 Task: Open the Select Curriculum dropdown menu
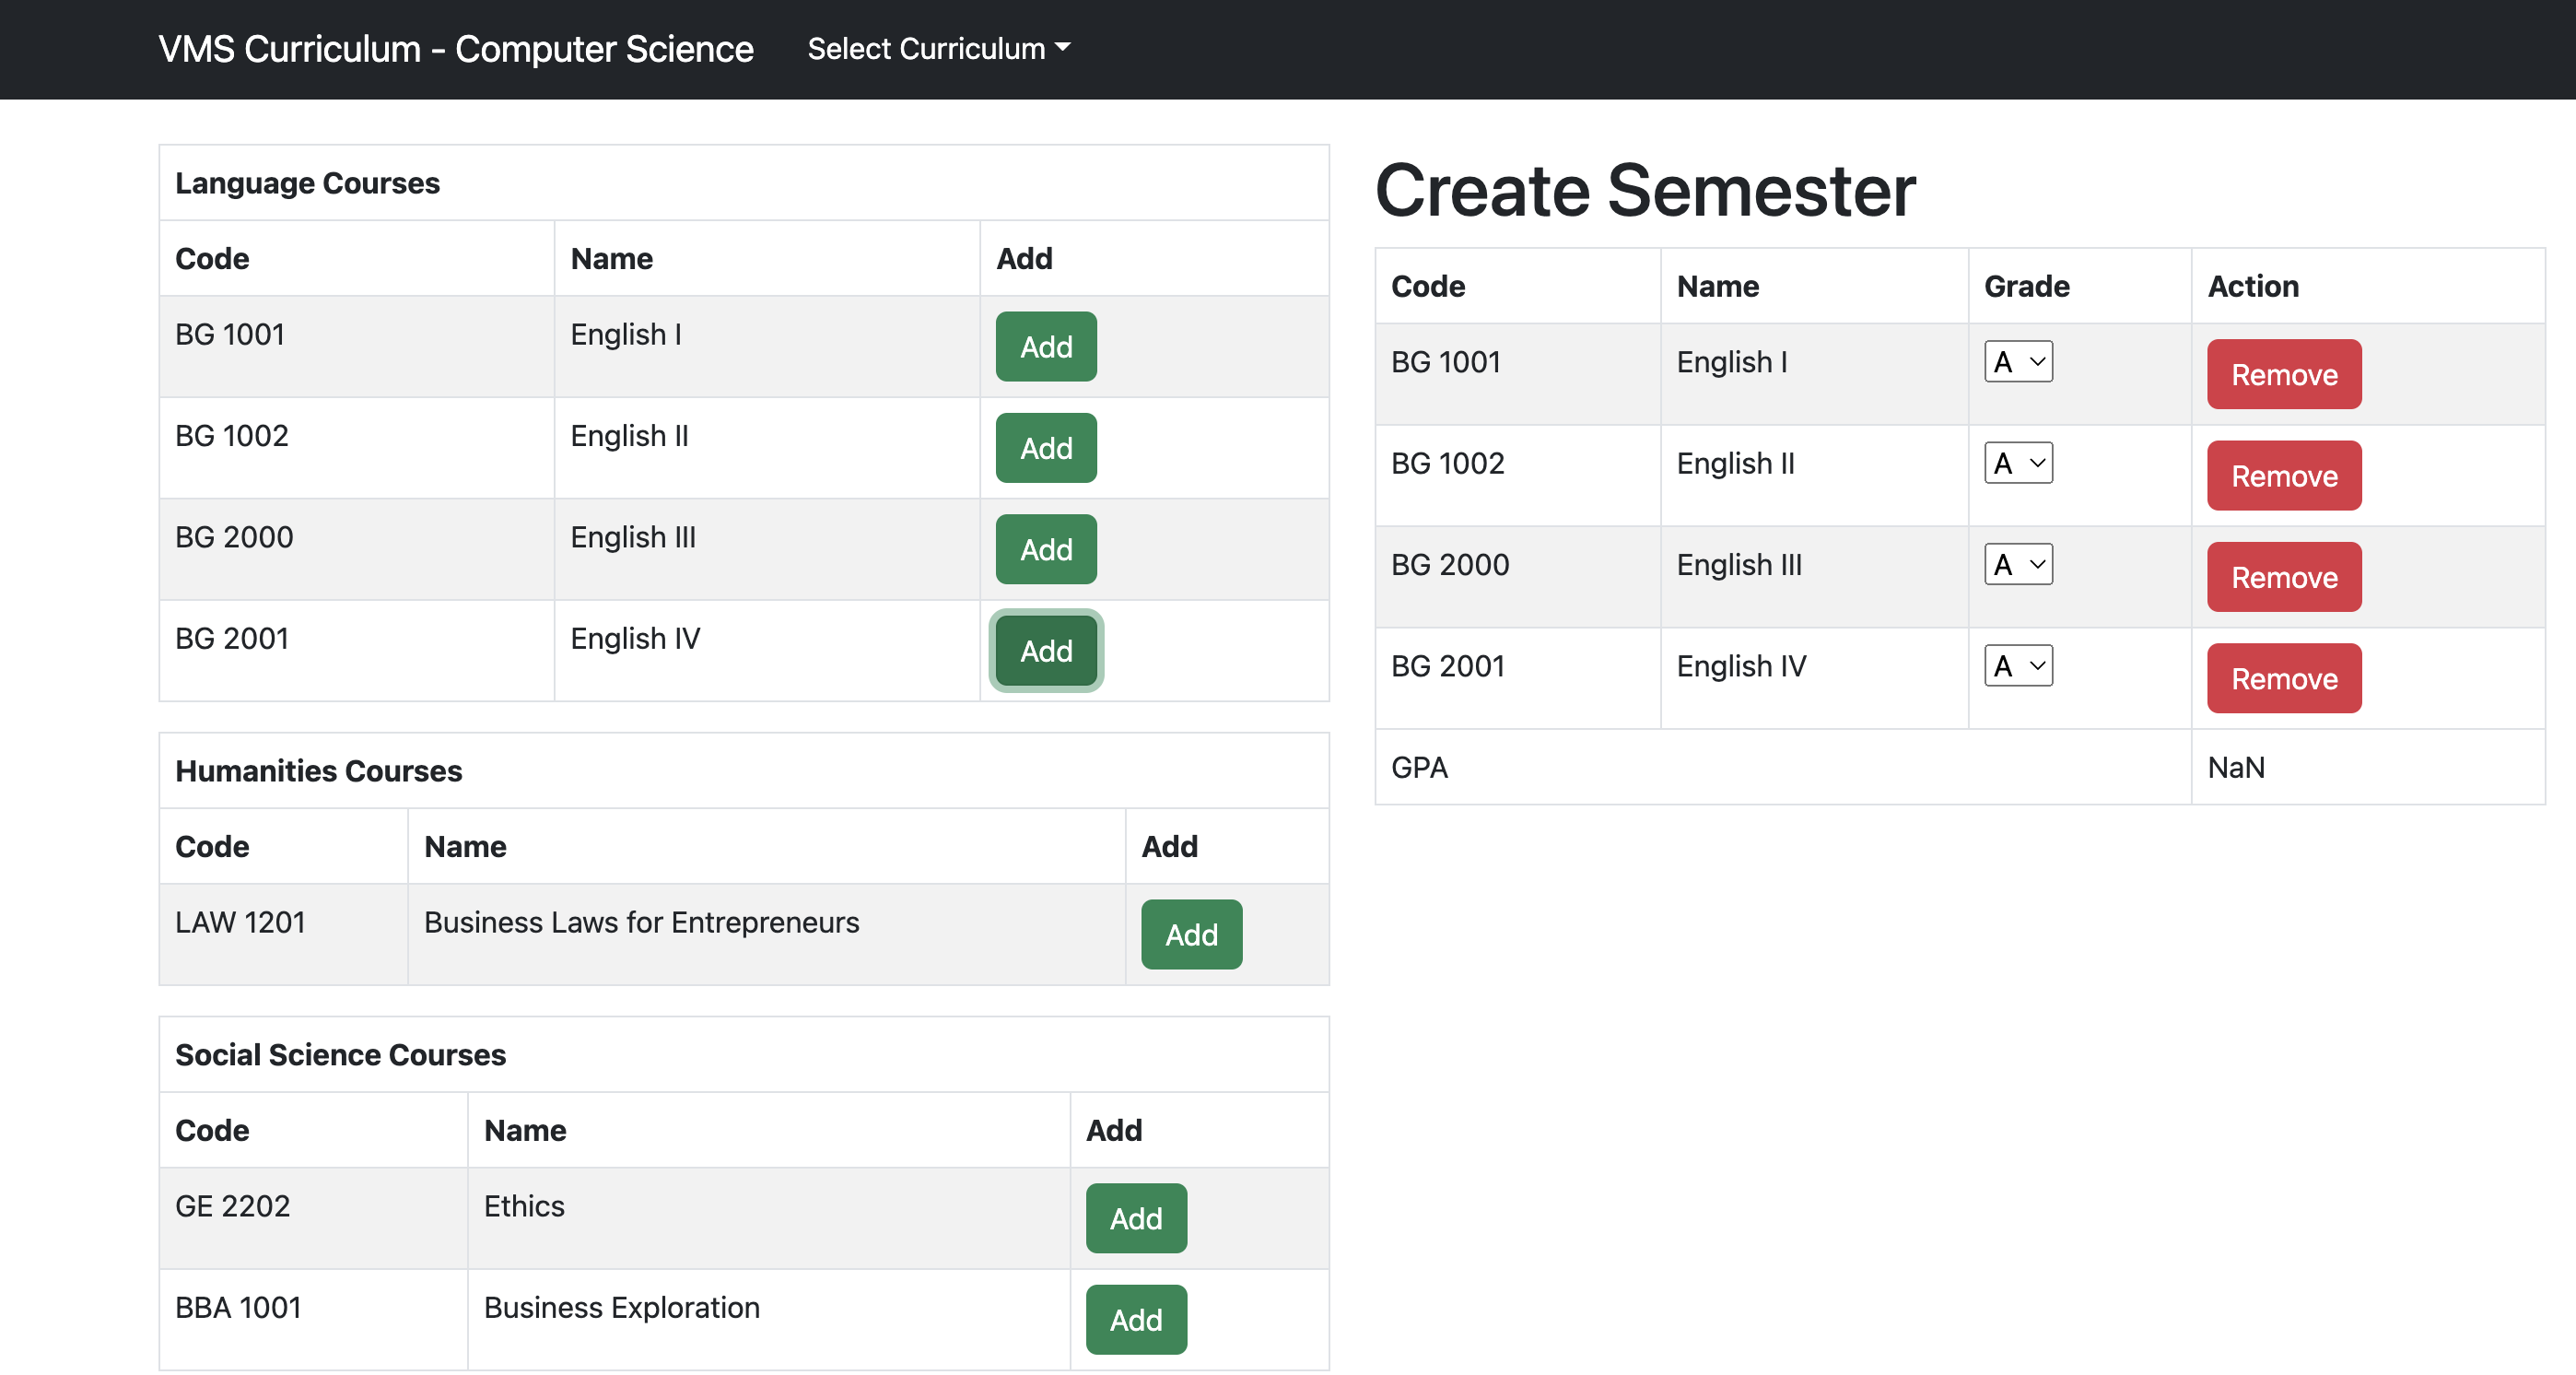pos(938,48)
